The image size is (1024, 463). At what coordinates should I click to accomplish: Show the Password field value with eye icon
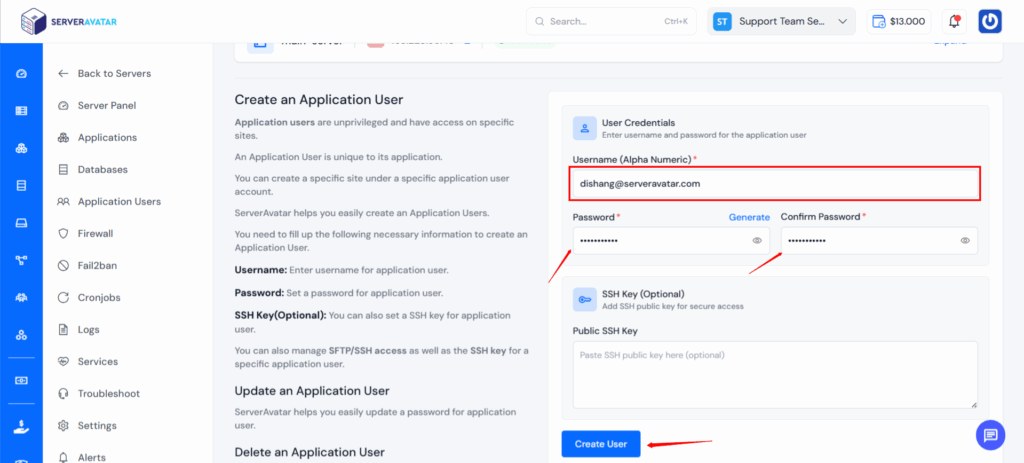point(757,241)
